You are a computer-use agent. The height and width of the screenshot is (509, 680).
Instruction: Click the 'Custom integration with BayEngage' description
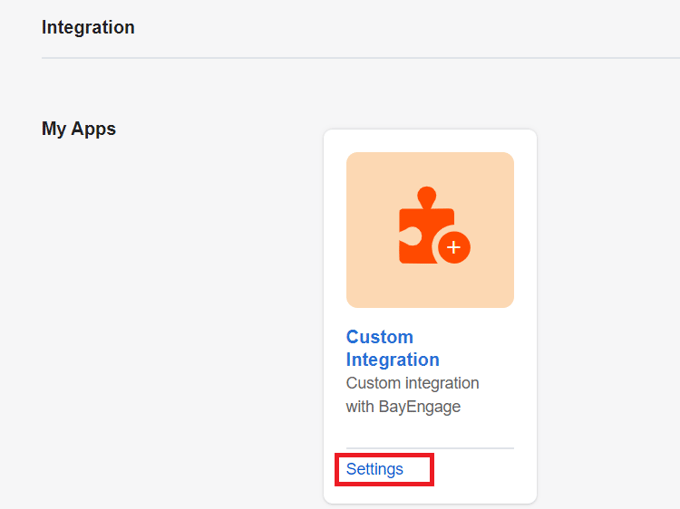412,395
